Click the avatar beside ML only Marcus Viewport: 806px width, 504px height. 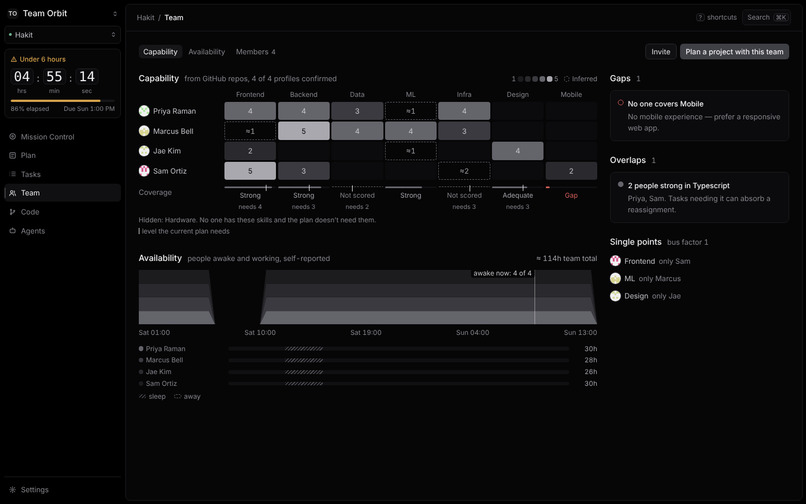pos(615,279)
